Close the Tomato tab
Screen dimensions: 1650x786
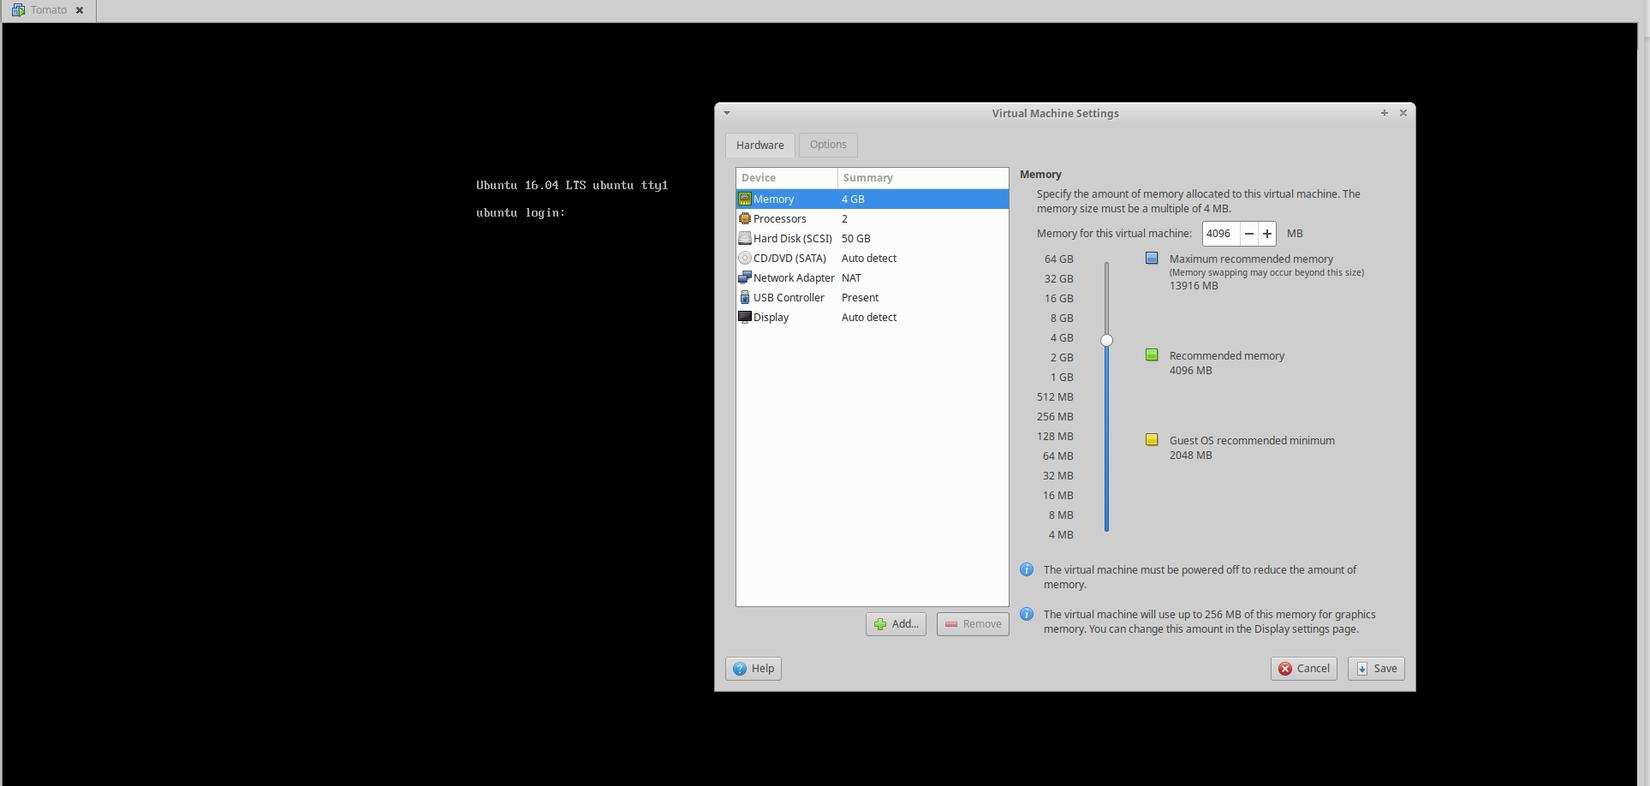point(80,10)
